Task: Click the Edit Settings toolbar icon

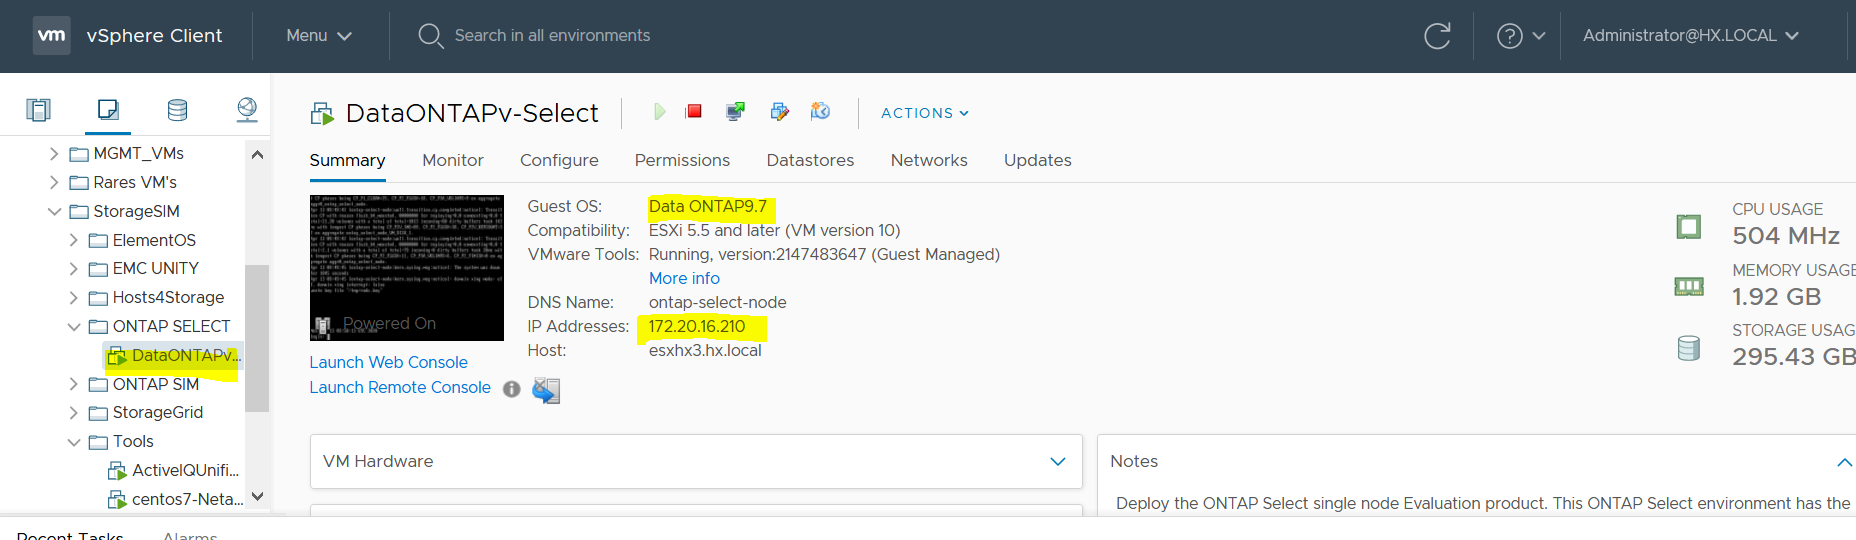Action: tap(780, 112)
